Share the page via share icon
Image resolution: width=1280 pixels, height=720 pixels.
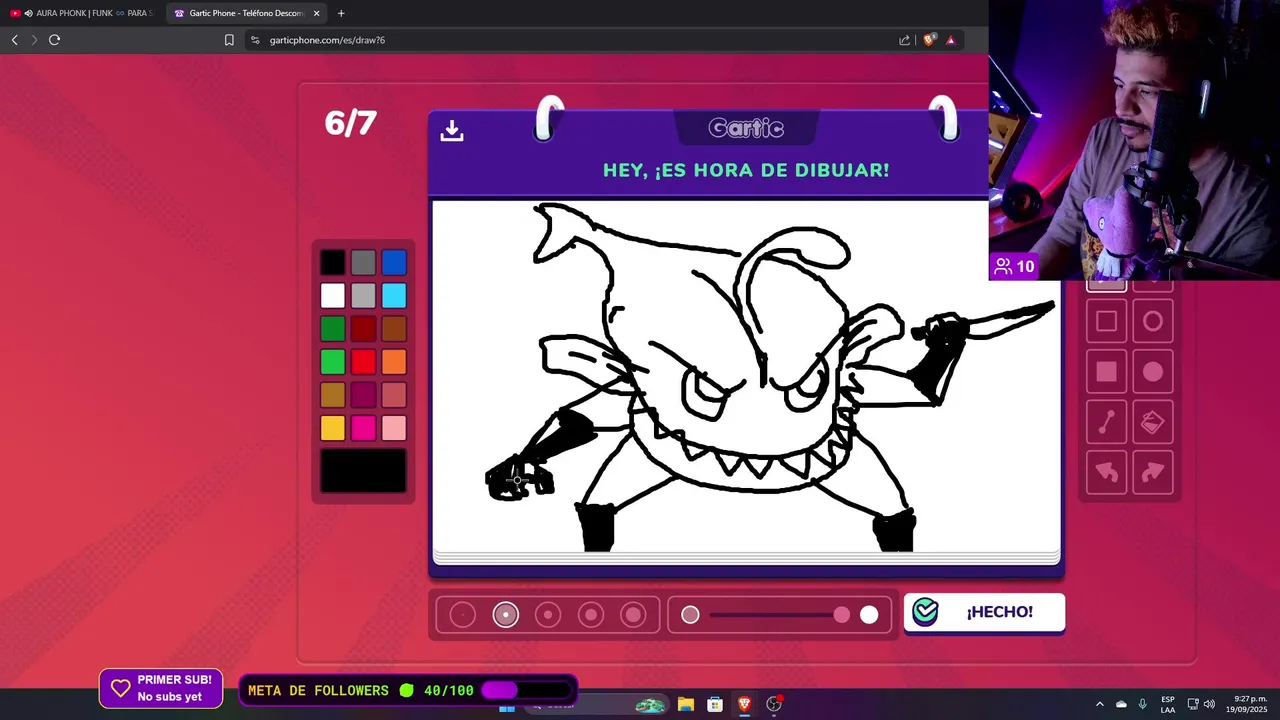point(904,40)
